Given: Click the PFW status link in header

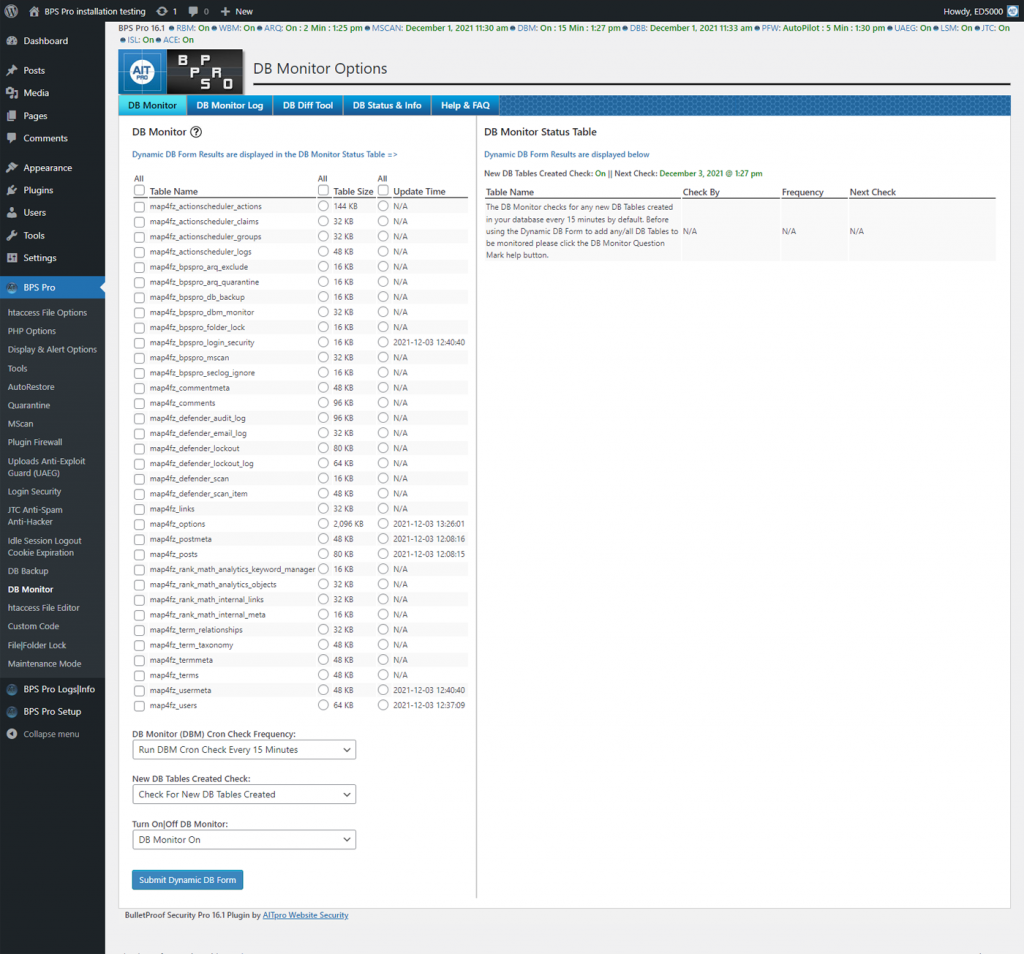Looking at the screenshot, I should pyautogui.click(x=771, y=28).
